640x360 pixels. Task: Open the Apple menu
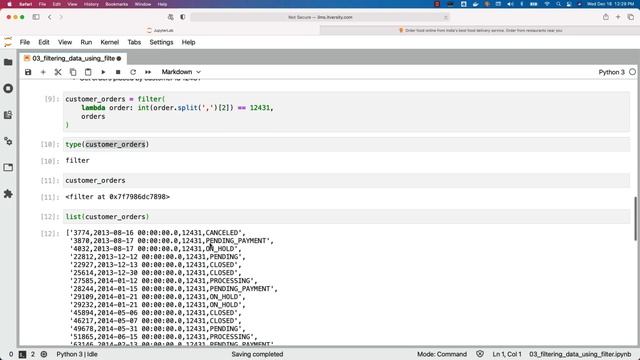(9, 4)
